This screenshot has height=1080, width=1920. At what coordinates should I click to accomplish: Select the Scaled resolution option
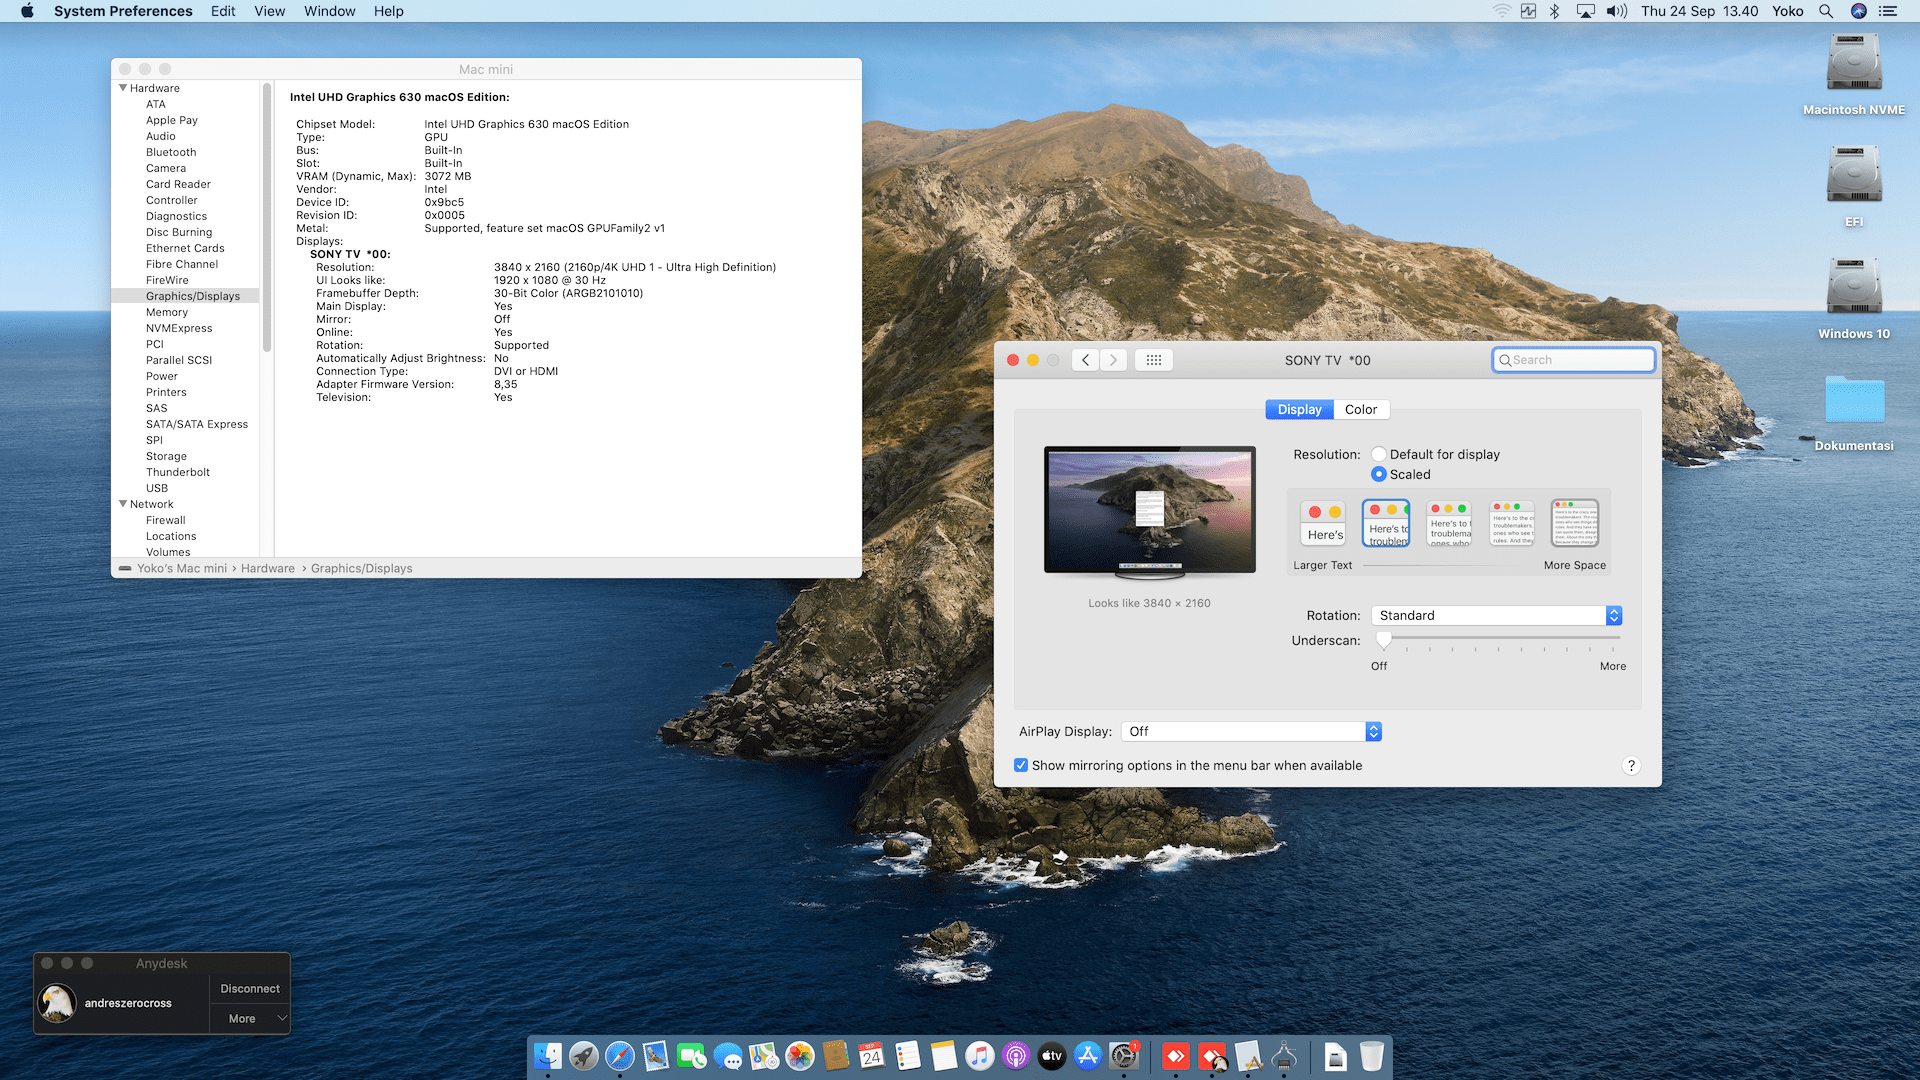(x=1379, y=474)
